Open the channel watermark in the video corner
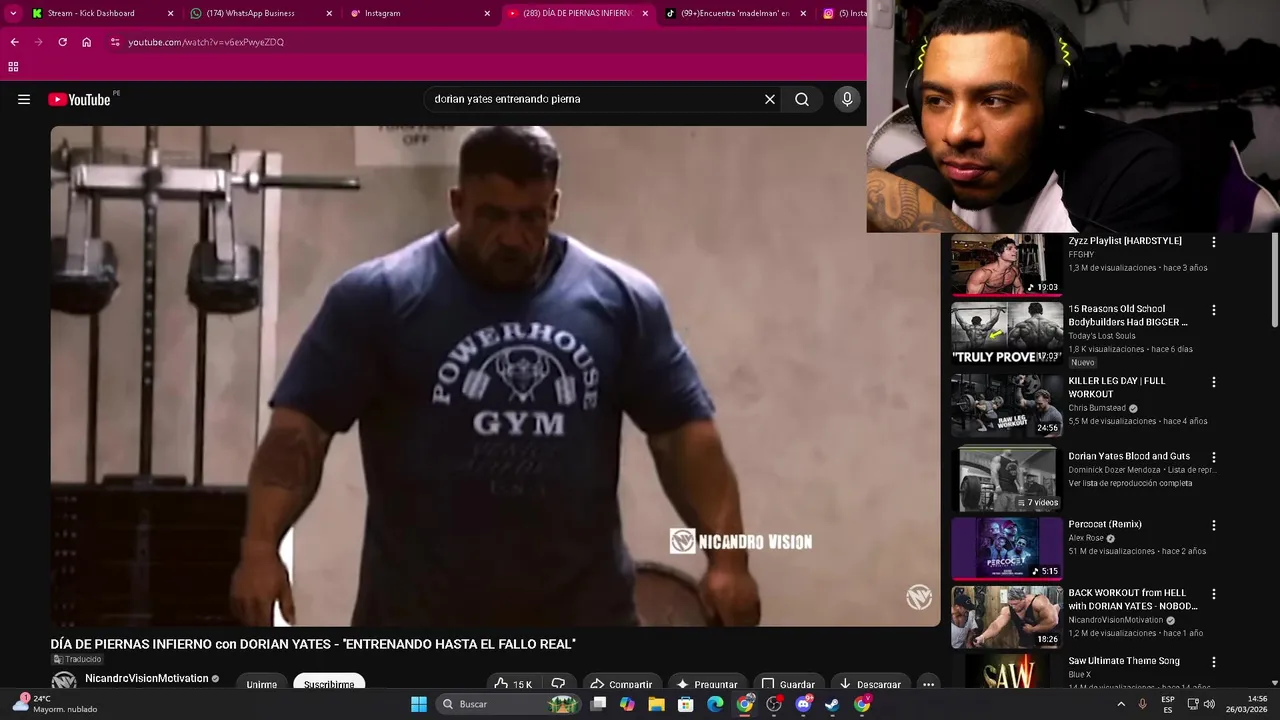 coord(919,597)
